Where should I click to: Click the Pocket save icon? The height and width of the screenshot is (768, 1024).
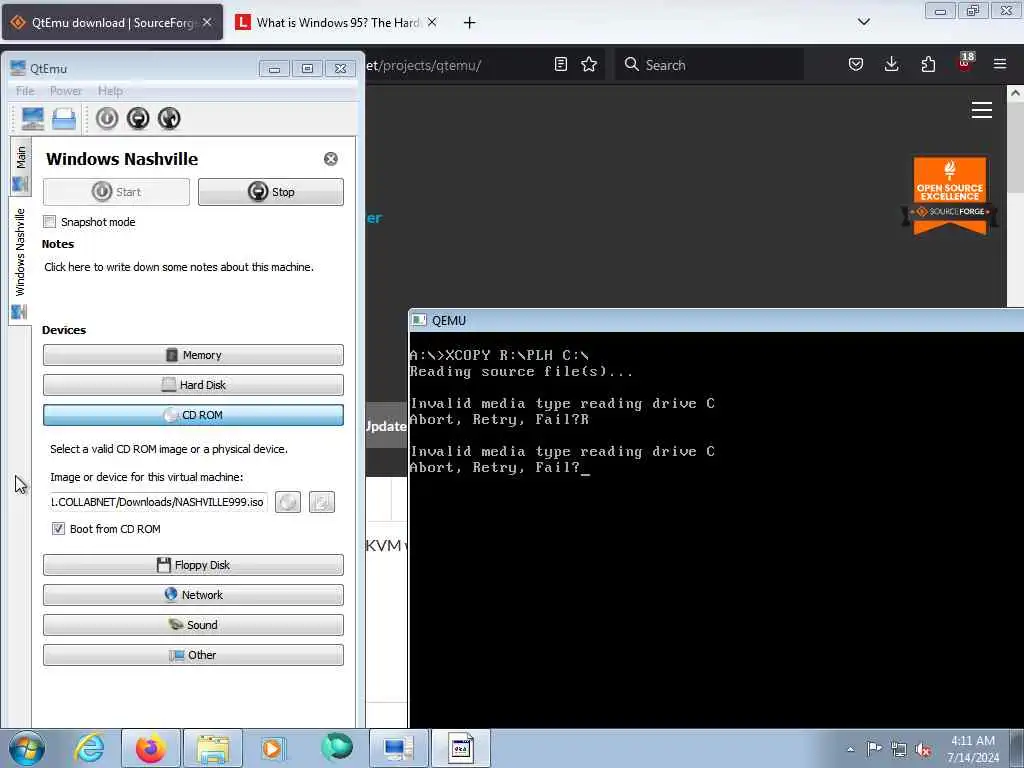[x=856, y=64]
